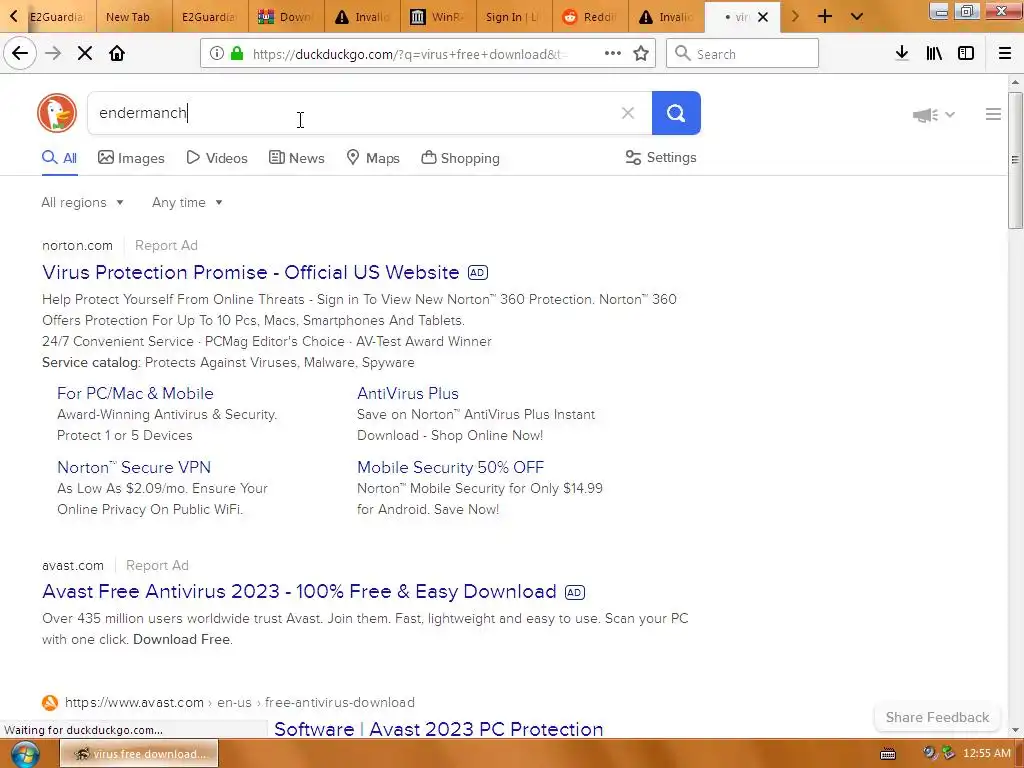Click Report Ad next to norton.com

166,246
